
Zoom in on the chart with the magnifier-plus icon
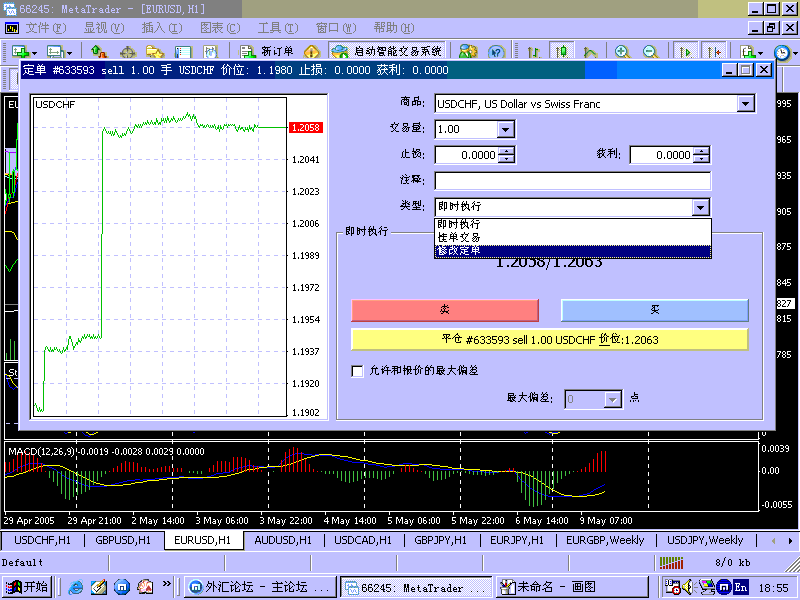pyautogui.click(x=620, y=50)
